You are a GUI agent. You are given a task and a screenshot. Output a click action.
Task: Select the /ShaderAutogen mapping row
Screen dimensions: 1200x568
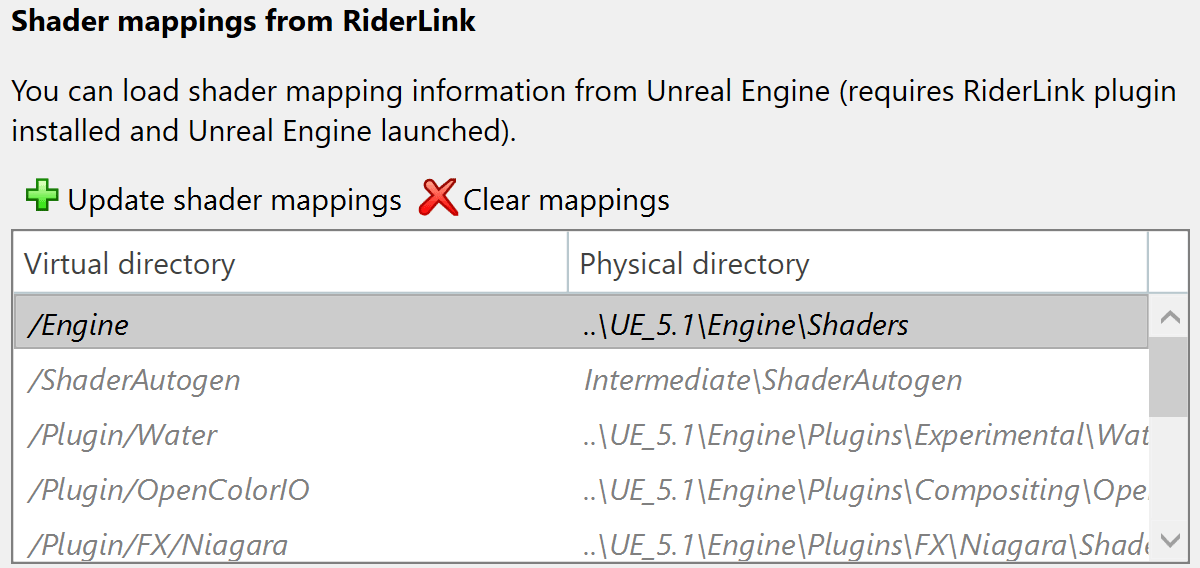pos(133,380)
